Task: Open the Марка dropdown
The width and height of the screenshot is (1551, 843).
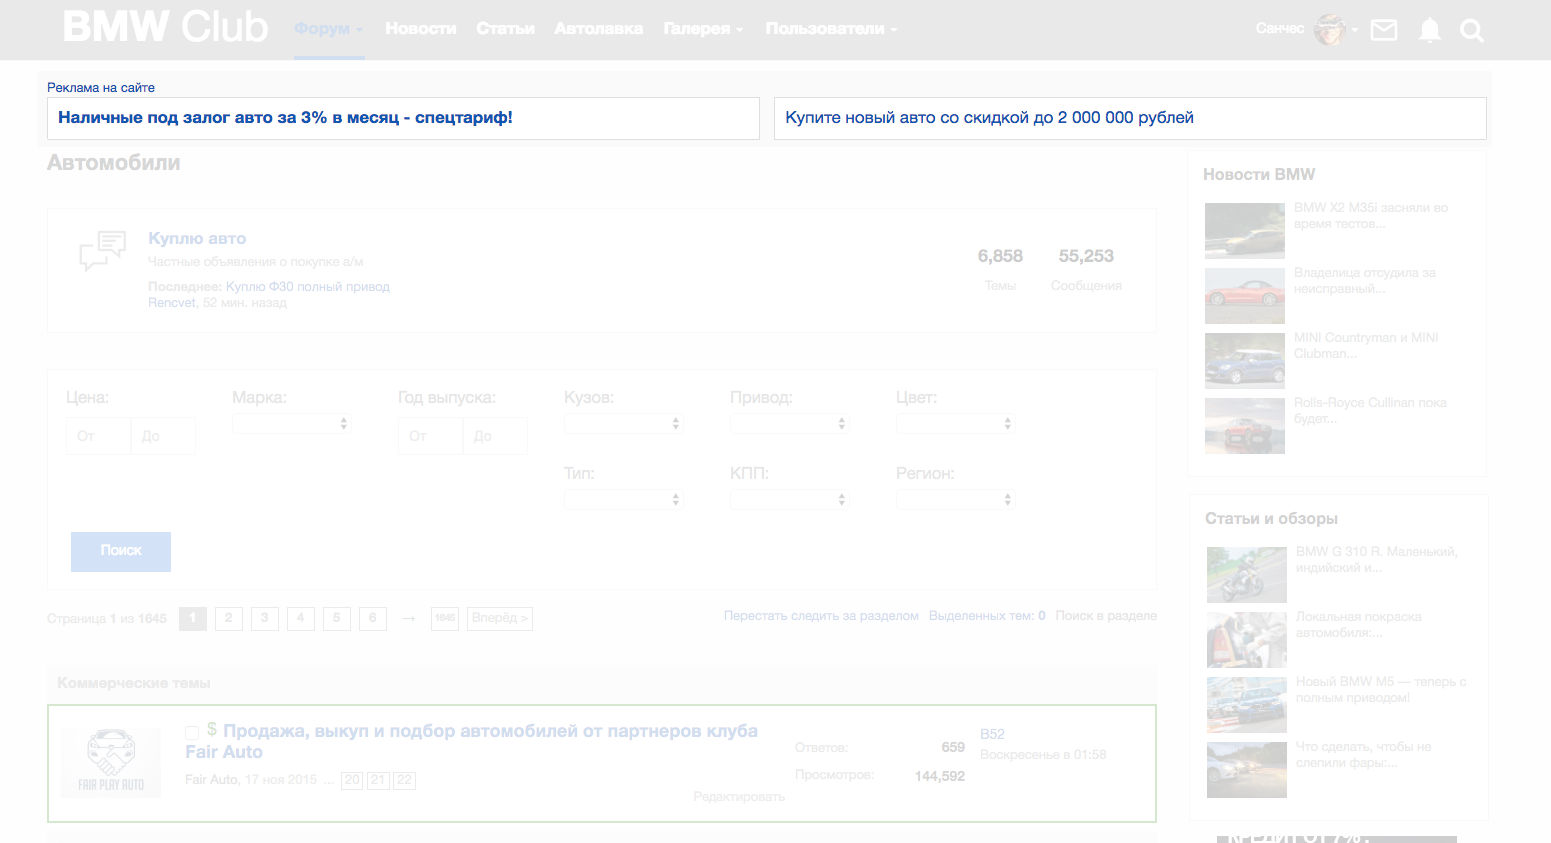Action: (x=291, y=423)
